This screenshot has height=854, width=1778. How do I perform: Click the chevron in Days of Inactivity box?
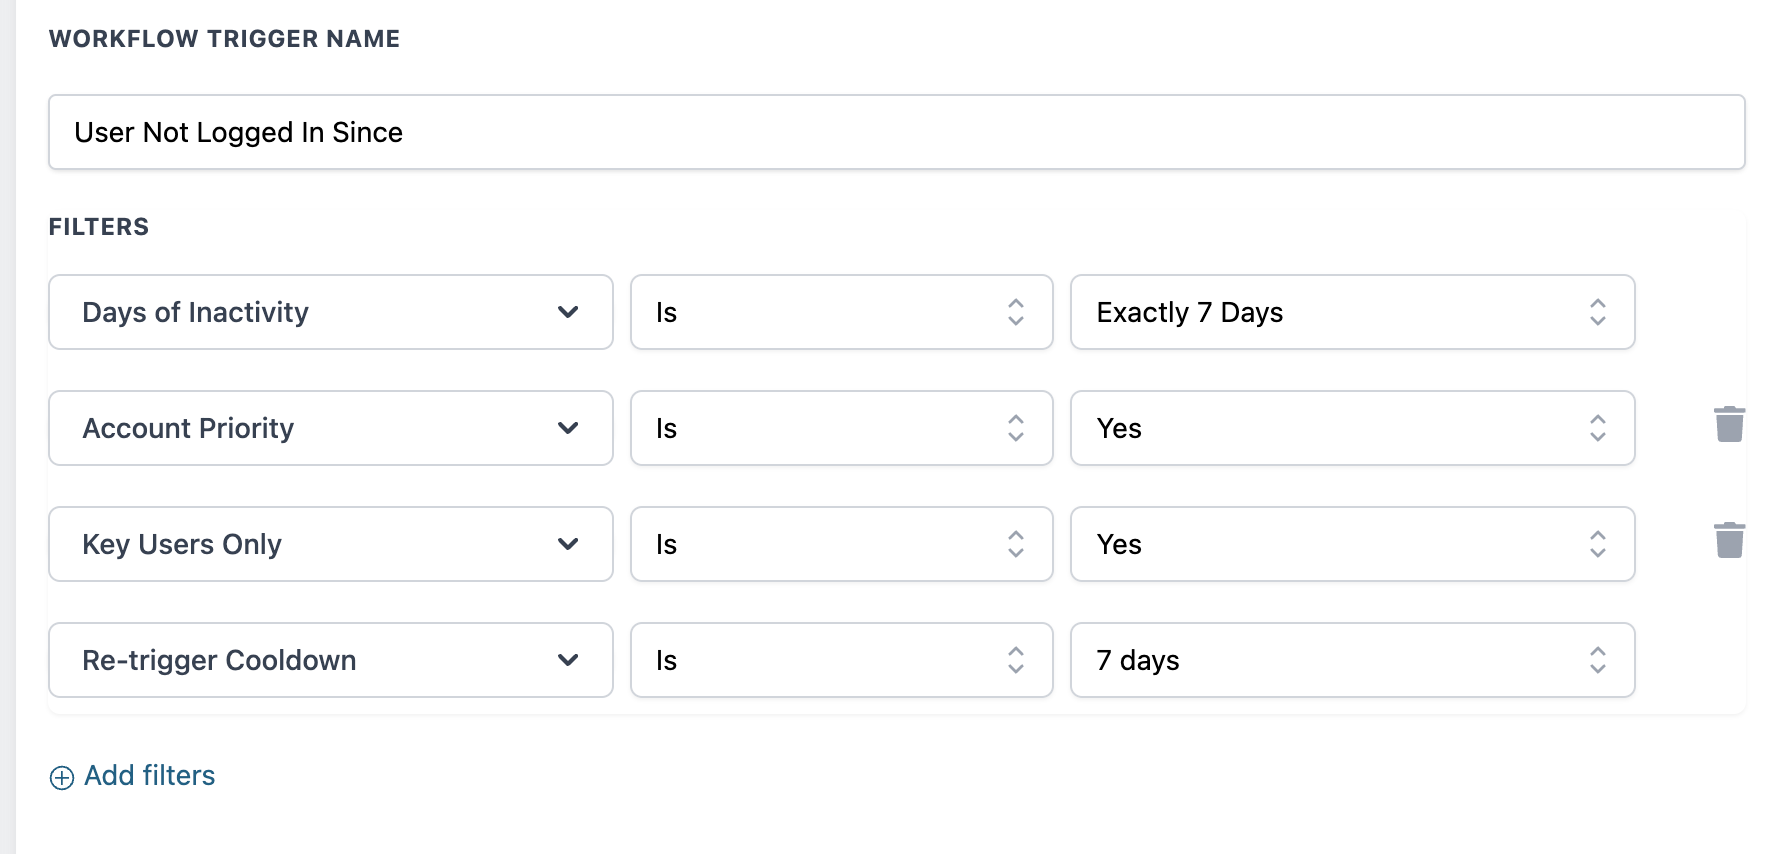(x=568, y=312)
